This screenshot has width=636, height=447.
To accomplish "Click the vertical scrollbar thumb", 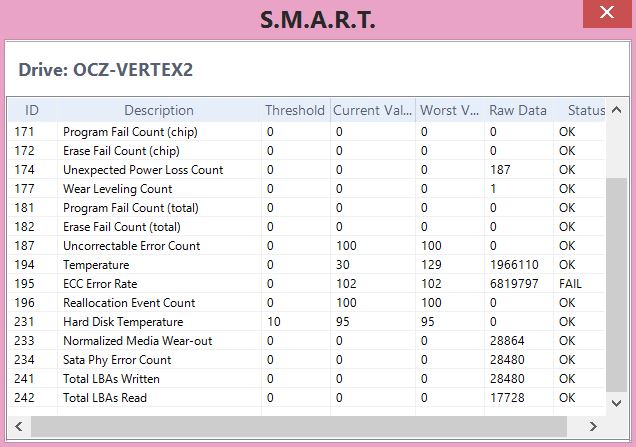I will (x=617, y=285).
